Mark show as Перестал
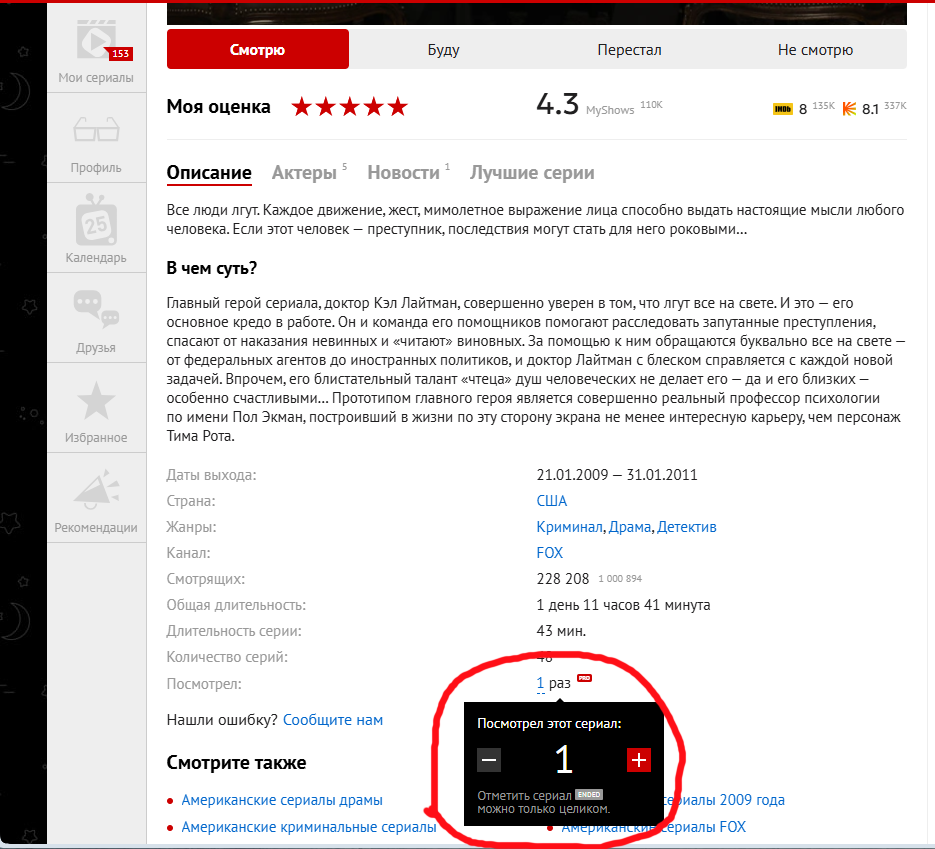The height and width of the screenshot is (849, 935). (629, 50)
